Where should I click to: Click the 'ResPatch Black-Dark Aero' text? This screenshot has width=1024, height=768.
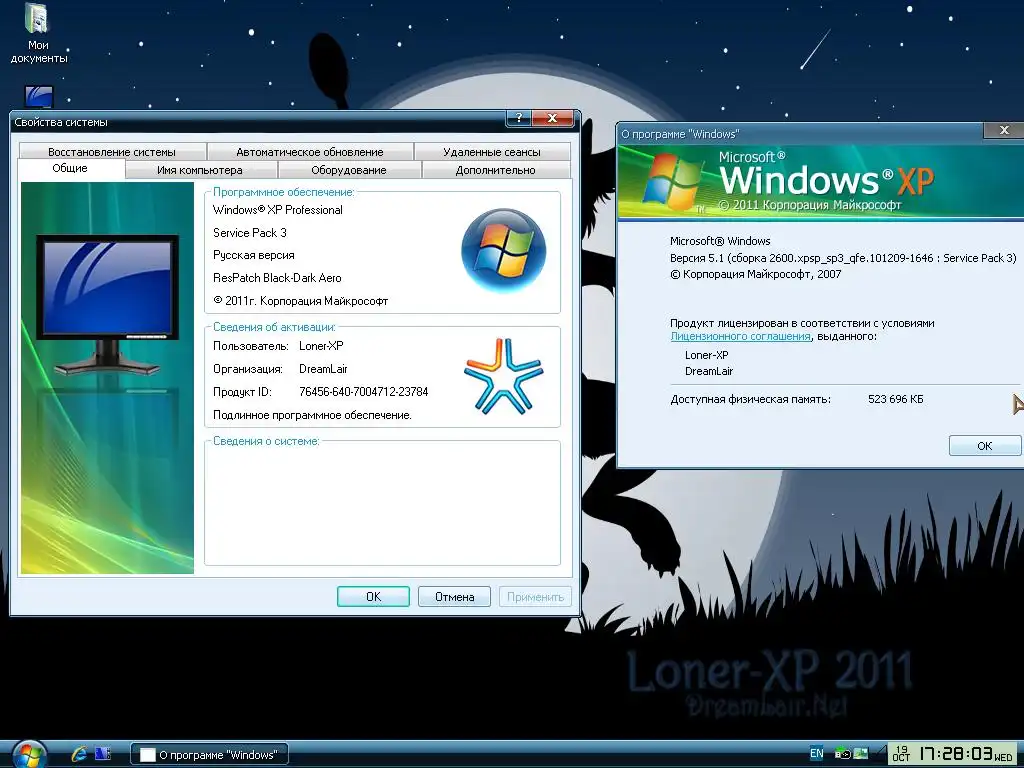277,278
